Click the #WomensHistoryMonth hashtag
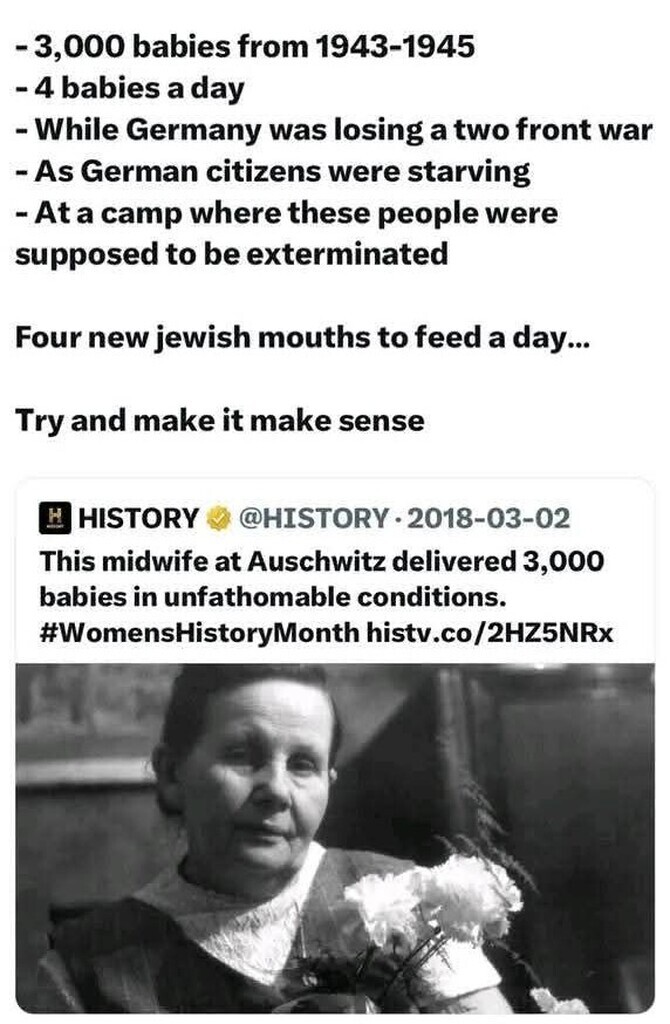670x1024 pixels. pos(199,633)
